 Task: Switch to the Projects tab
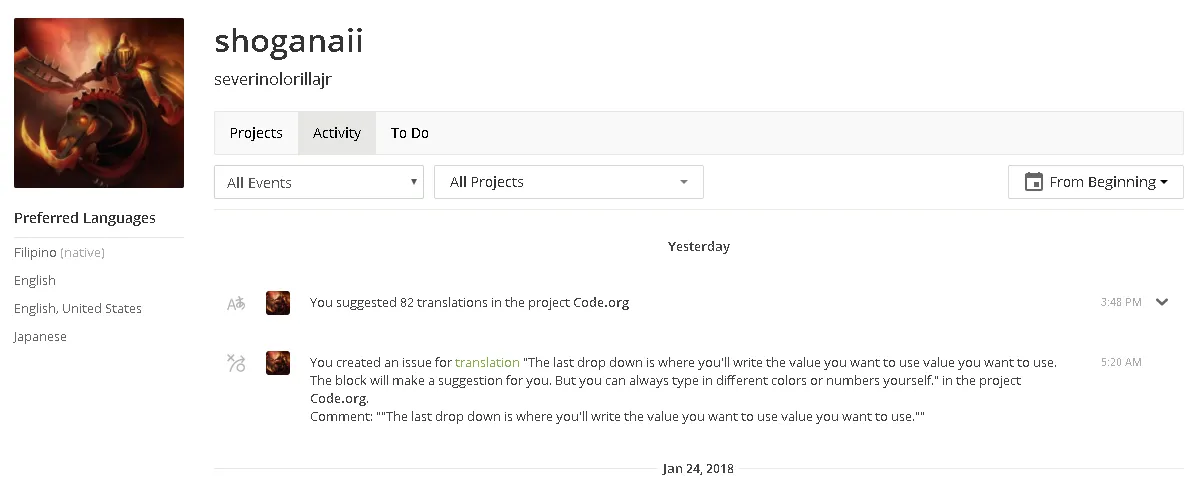(x=256, y=133)
